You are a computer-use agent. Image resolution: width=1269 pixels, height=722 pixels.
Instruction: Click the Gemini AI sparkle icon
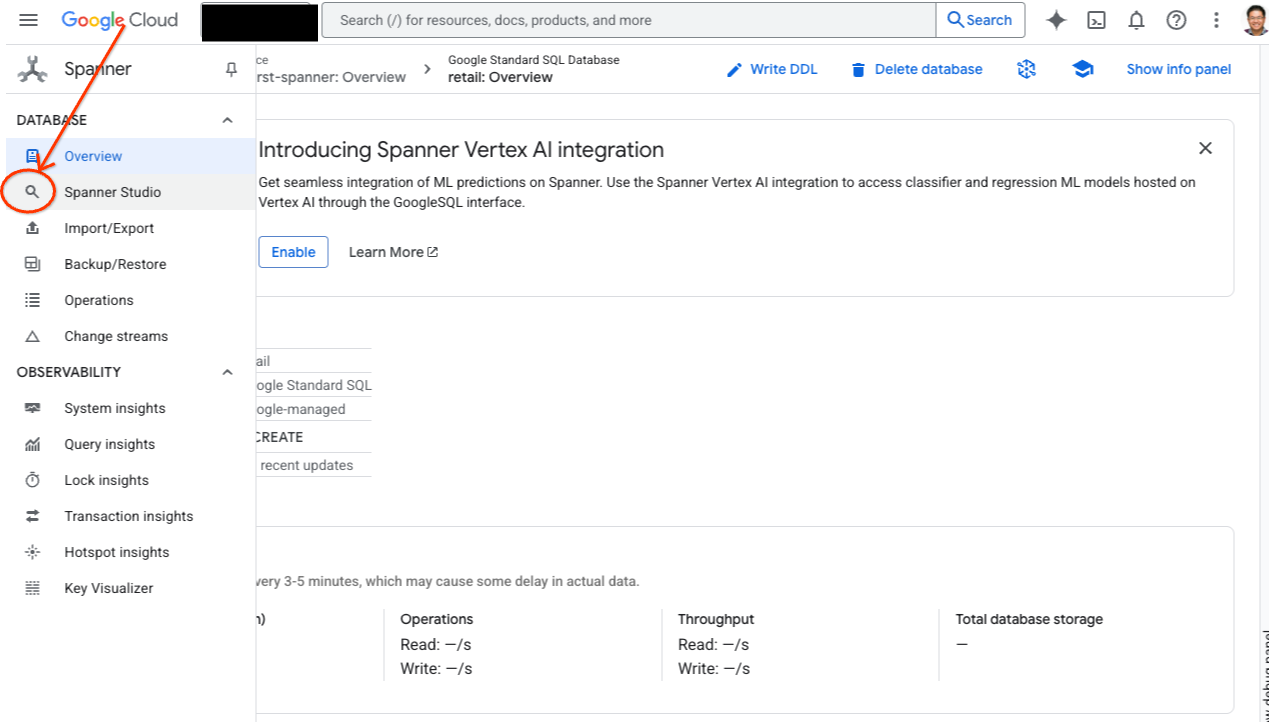tap(1056, 20)
